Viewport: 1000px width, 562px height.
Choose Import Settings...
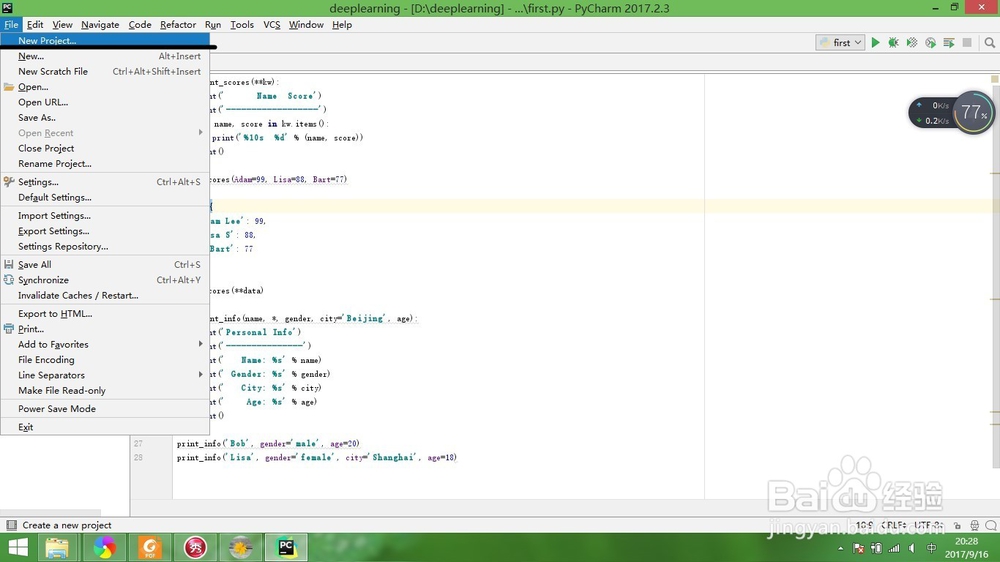click(105, 216)
